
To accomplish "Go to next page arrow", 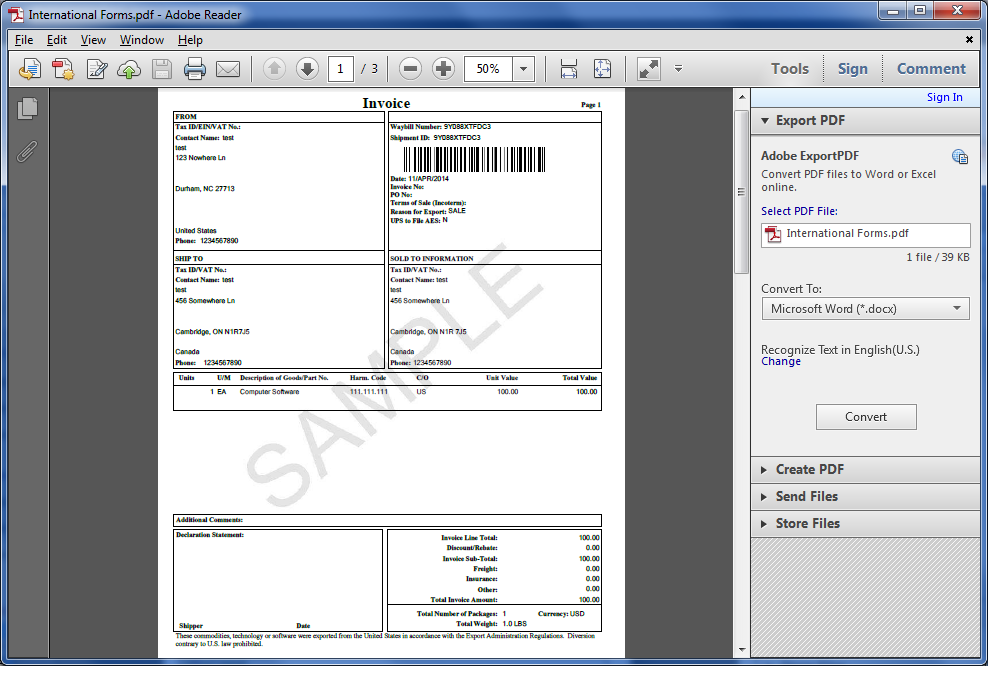I will [307, 69].
